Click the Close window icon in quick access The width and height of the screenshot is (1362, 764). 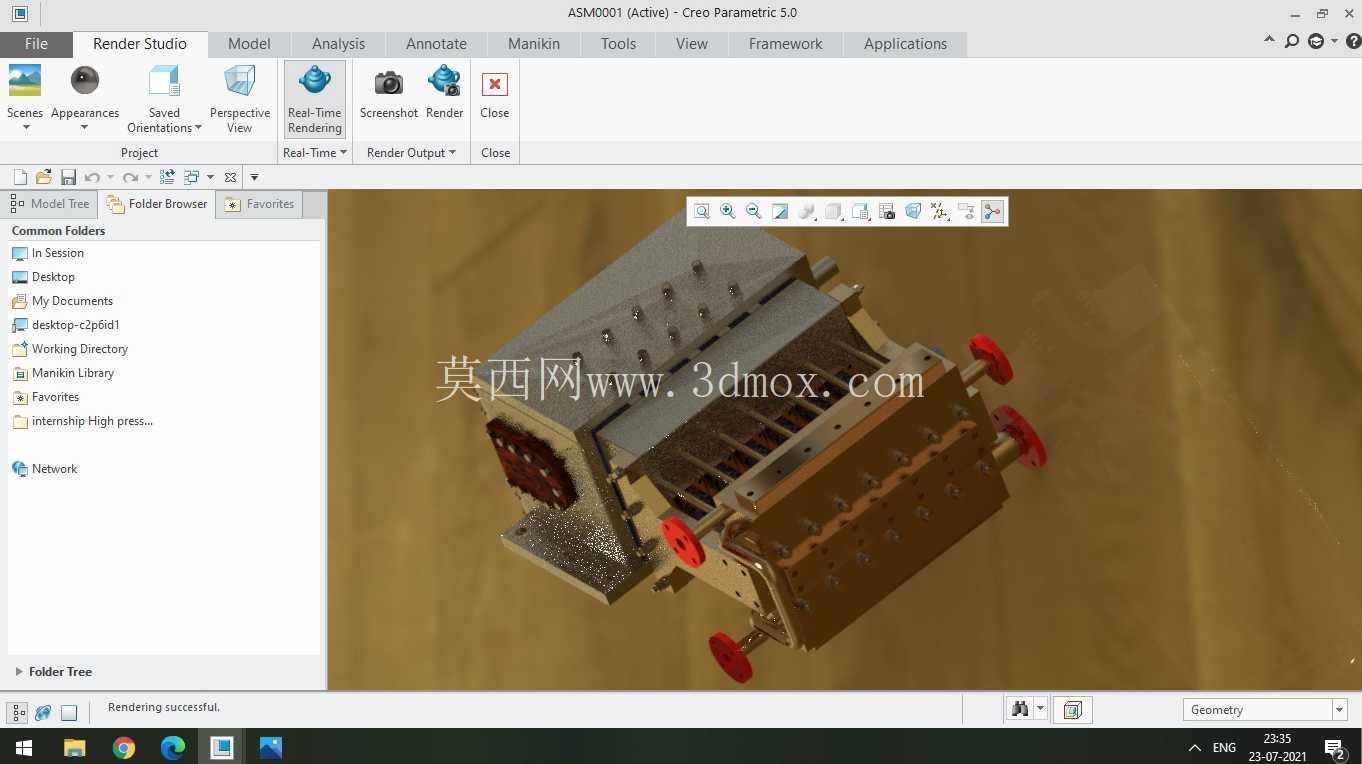point(230,177)
